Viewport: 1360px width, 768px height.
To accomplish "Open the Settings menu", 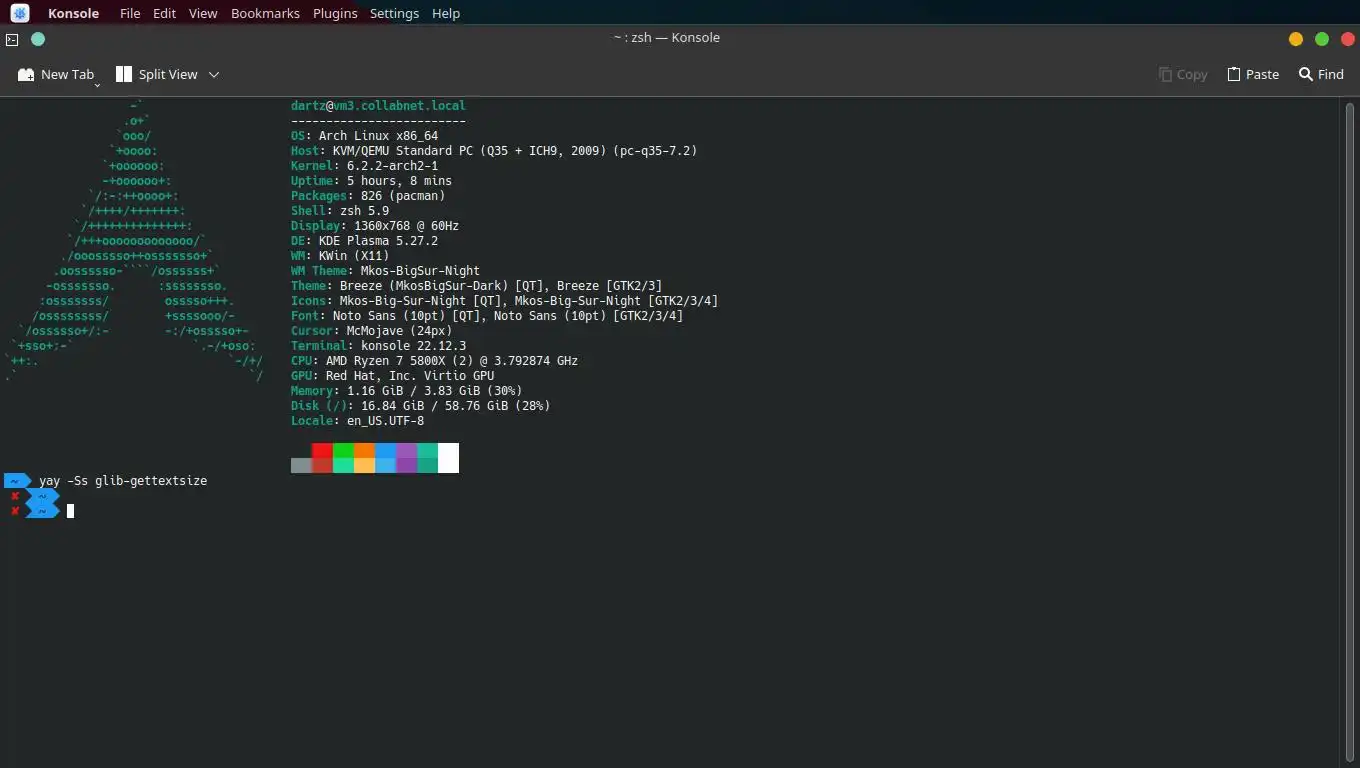I will coord(394,13).
